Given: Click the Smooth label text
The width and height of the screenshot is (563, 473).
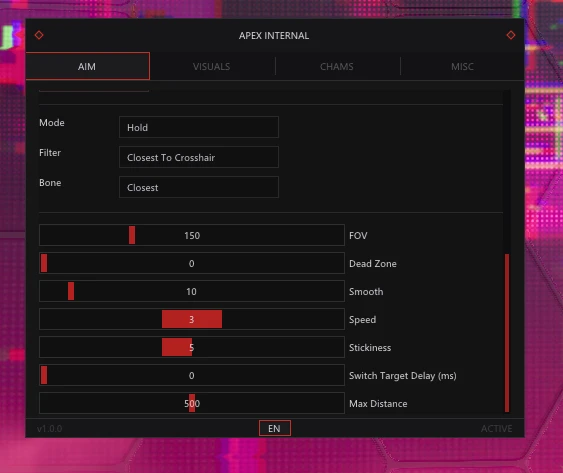Looking at the screenshot, I should pyautogui.click(x=366, y=292).
